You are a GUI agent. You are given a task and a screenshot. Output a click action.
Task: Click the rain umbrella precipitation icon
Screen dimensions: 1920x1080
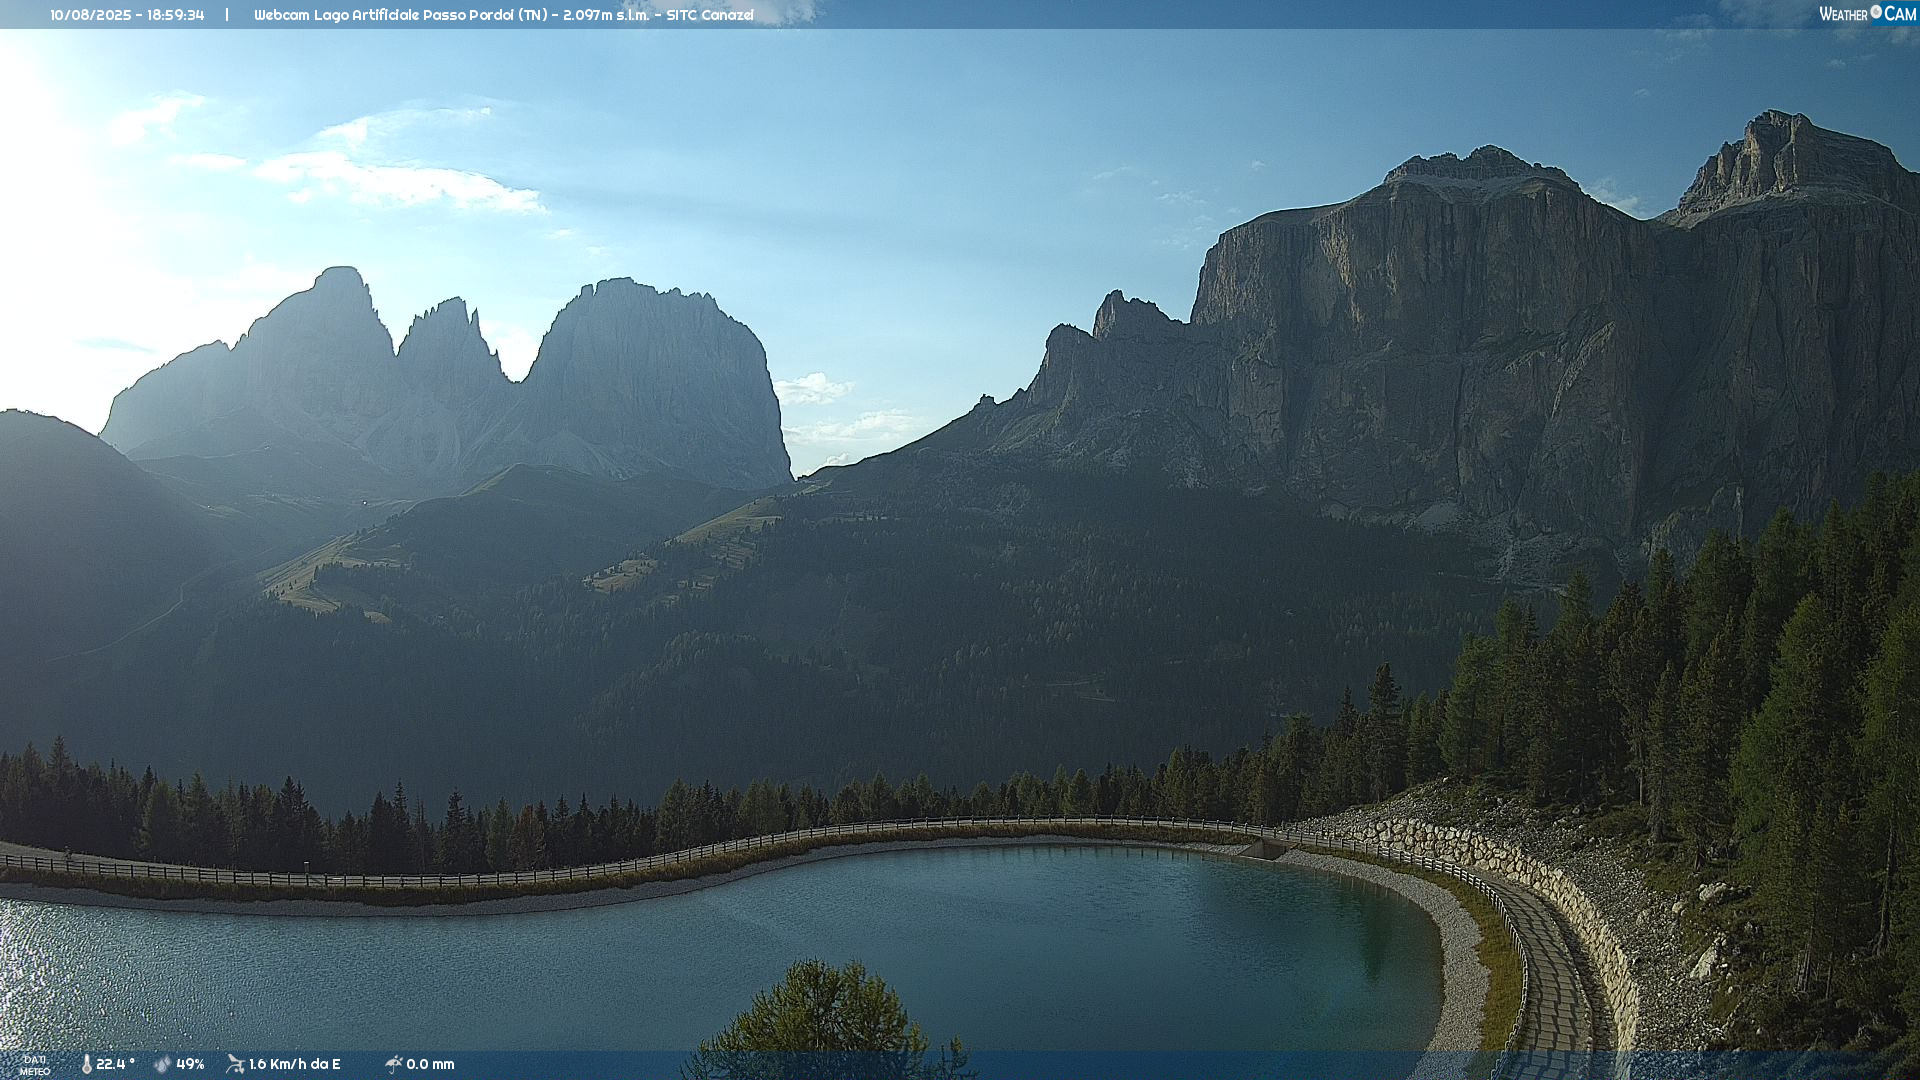pyautogui.click(x=393, y=1064)
